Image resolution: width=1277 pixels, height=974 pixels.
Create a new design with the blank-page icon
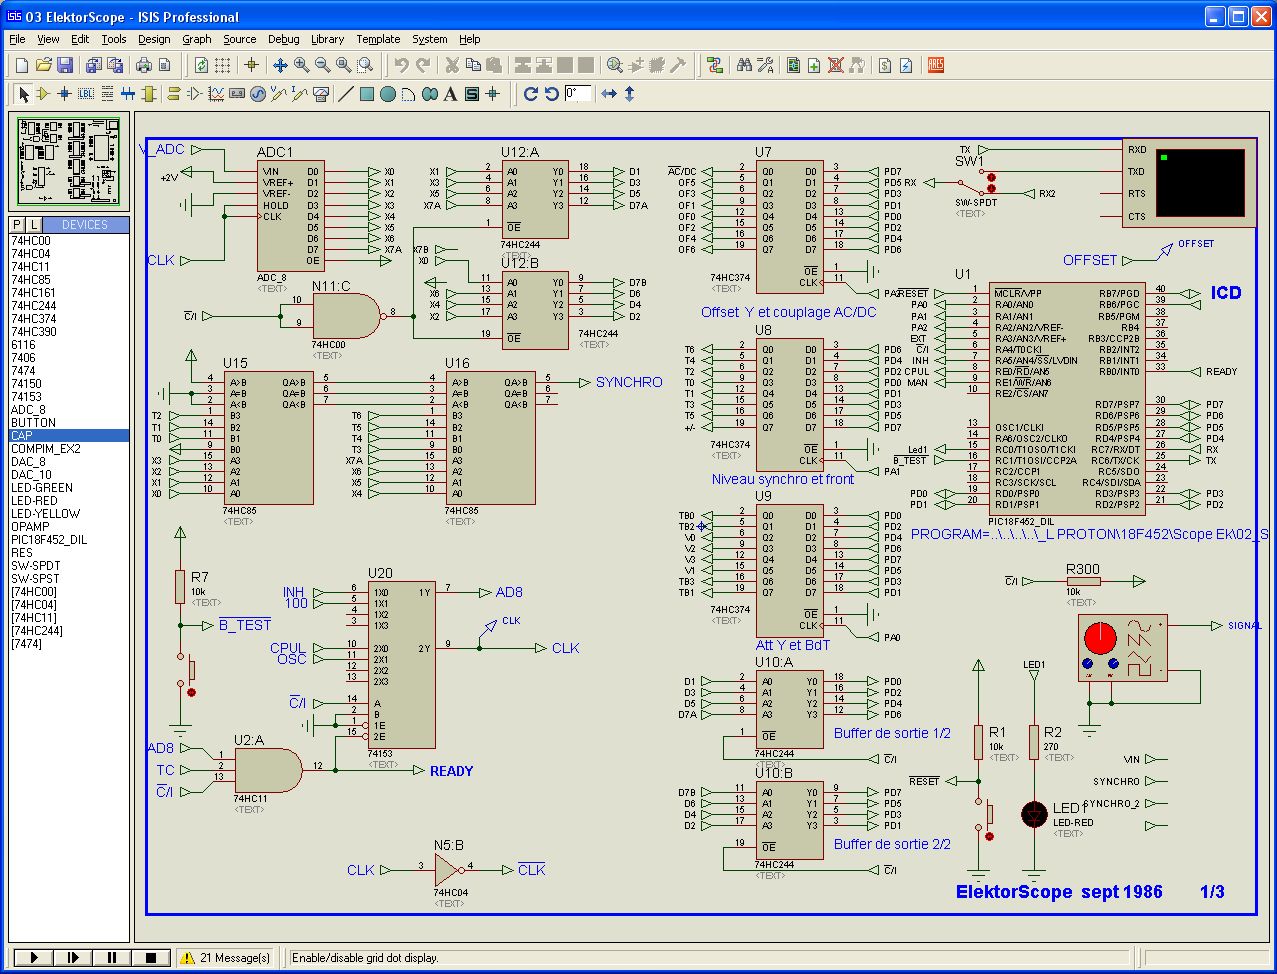(x=22, y=65)
